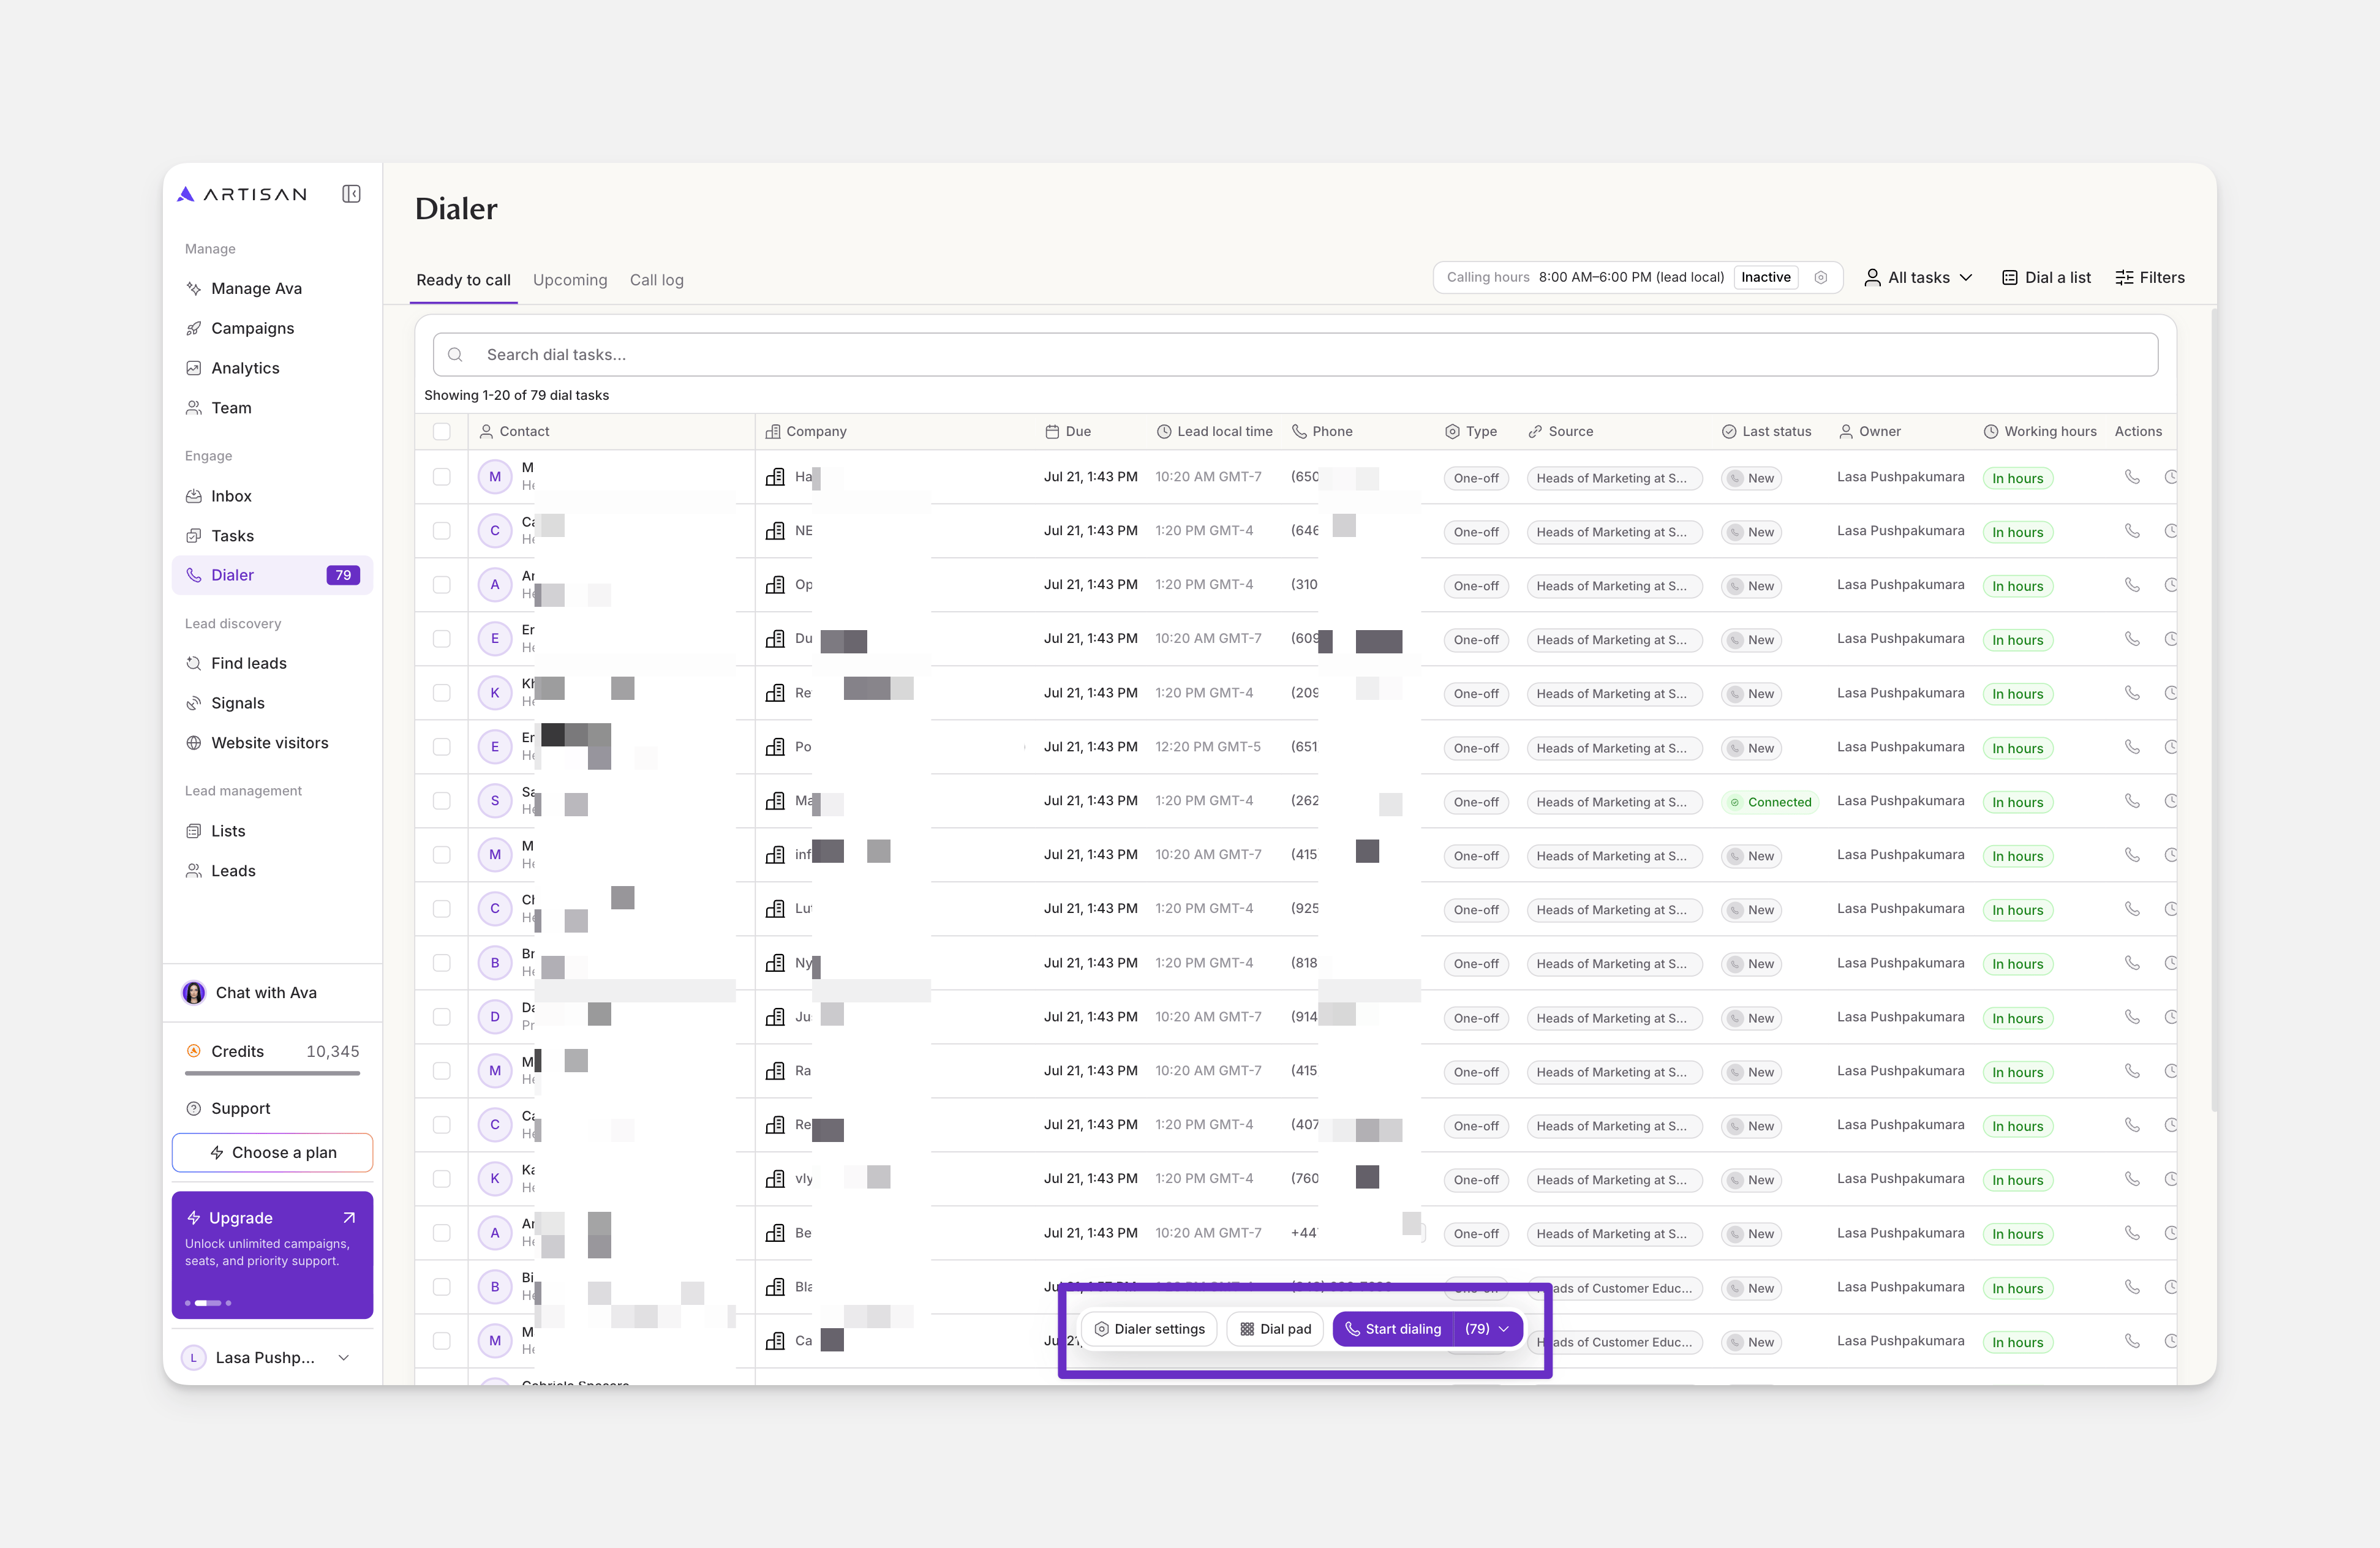Screen dimensions: 2380x1548
Task: Toggle the select-all checkbox in the table header
Action: click(441, 431)
